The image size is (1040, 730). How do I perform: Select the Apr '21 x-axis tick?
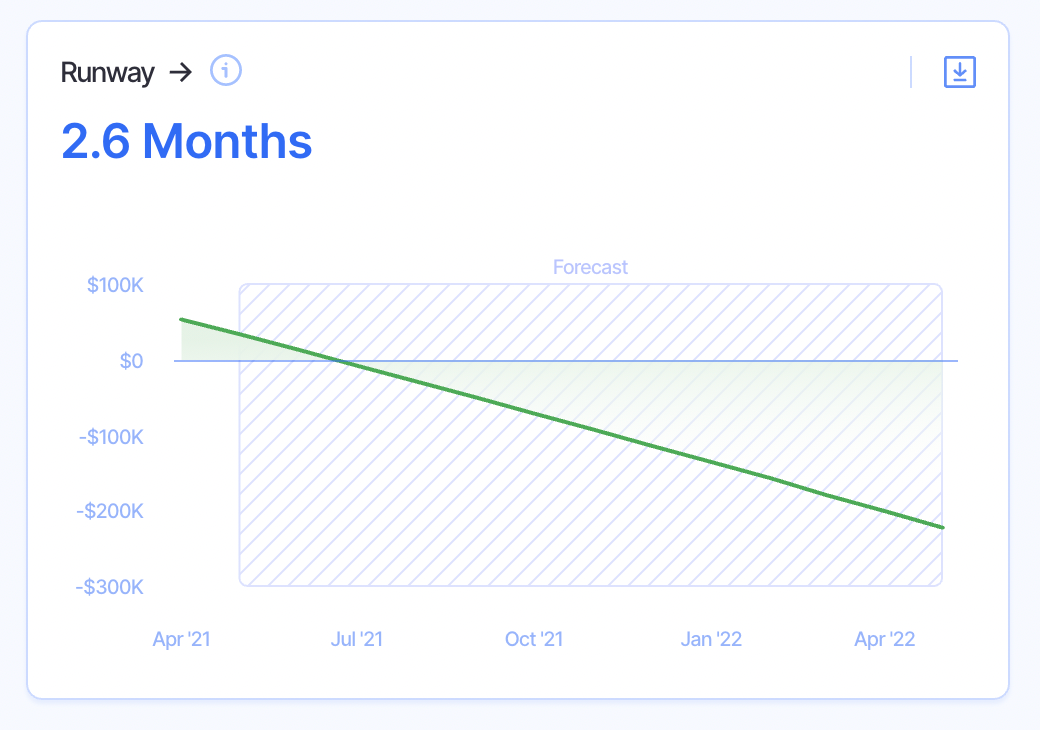[181, 639]
